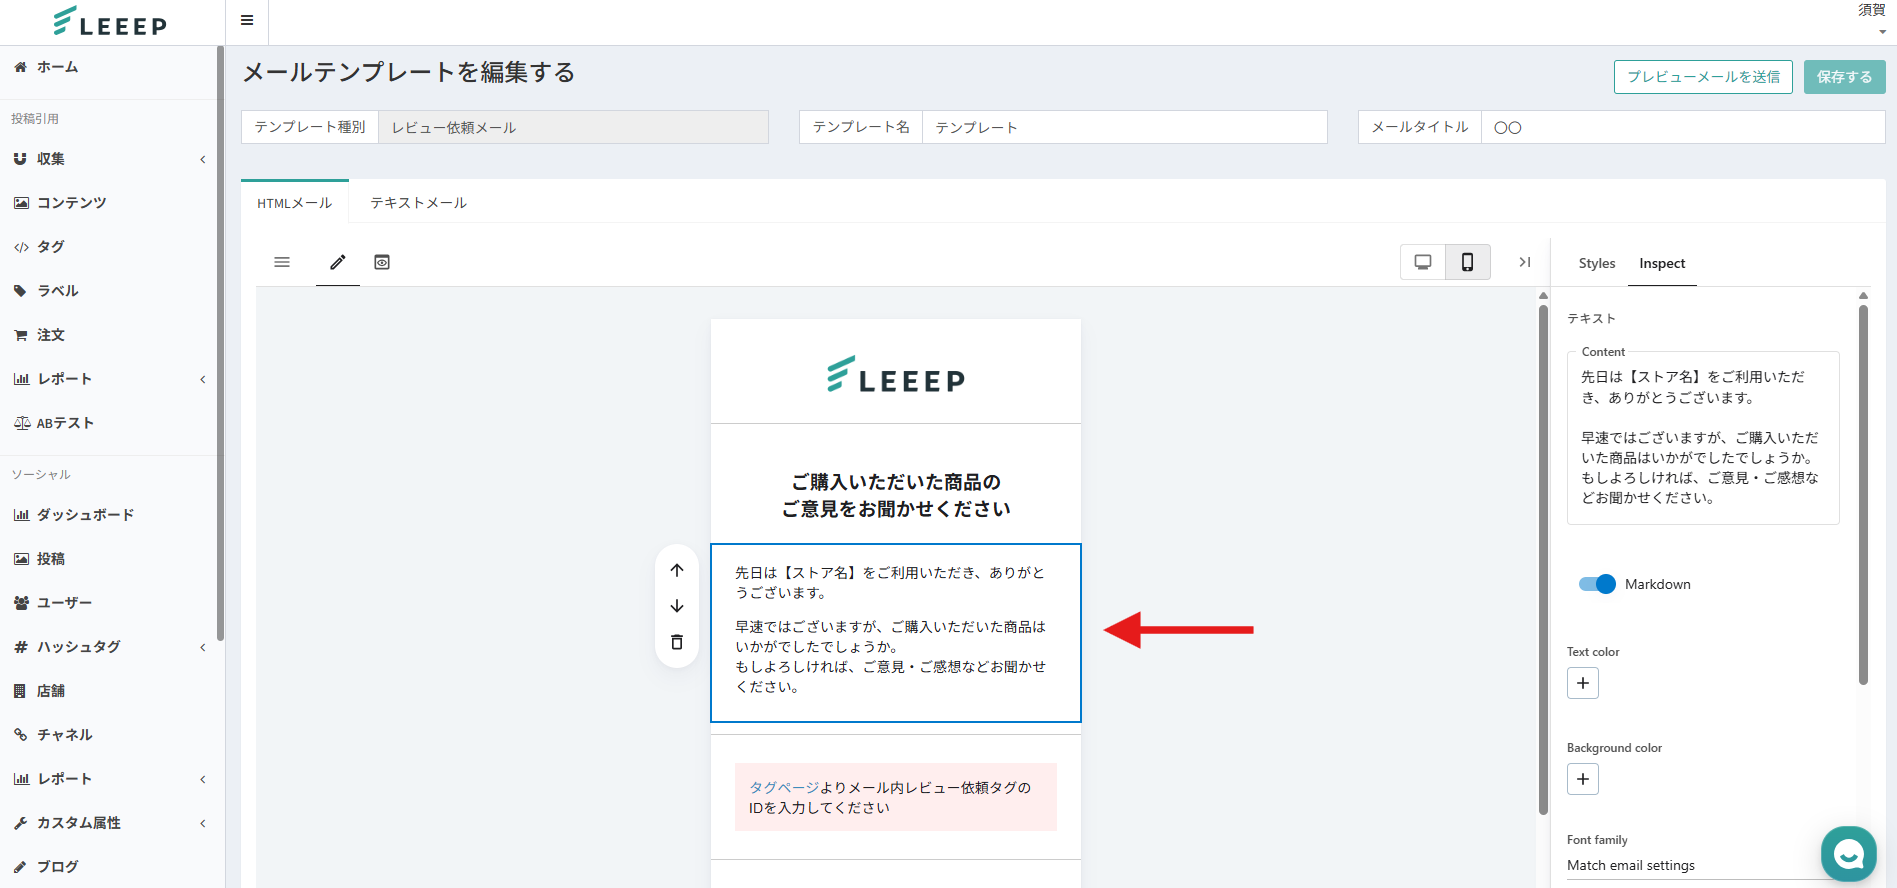Viewport: 1897px width, 888px height.
Task: Open the editor's block list menu icon
Action: 282,262
